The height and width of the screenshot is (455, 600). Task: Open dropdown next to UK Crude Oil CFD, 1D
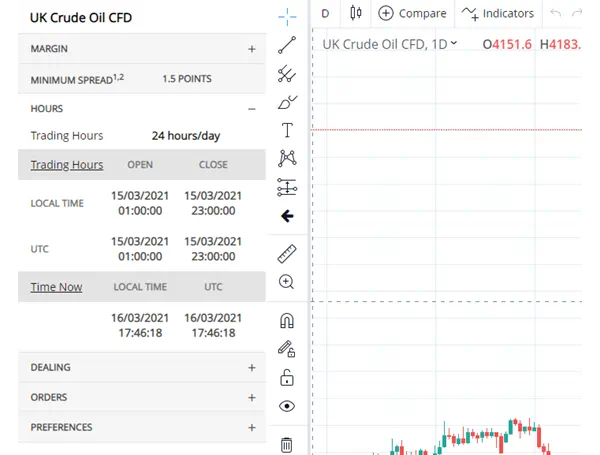point(454,43)
